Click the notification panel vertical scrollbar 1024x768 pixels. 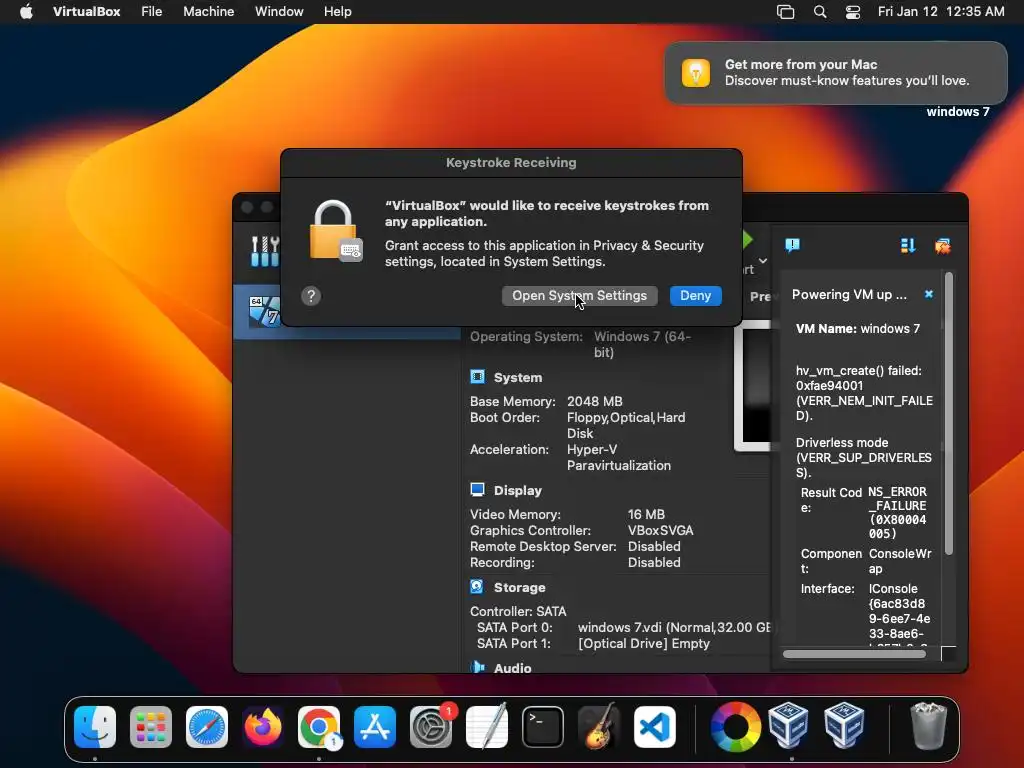coord(949,415)
